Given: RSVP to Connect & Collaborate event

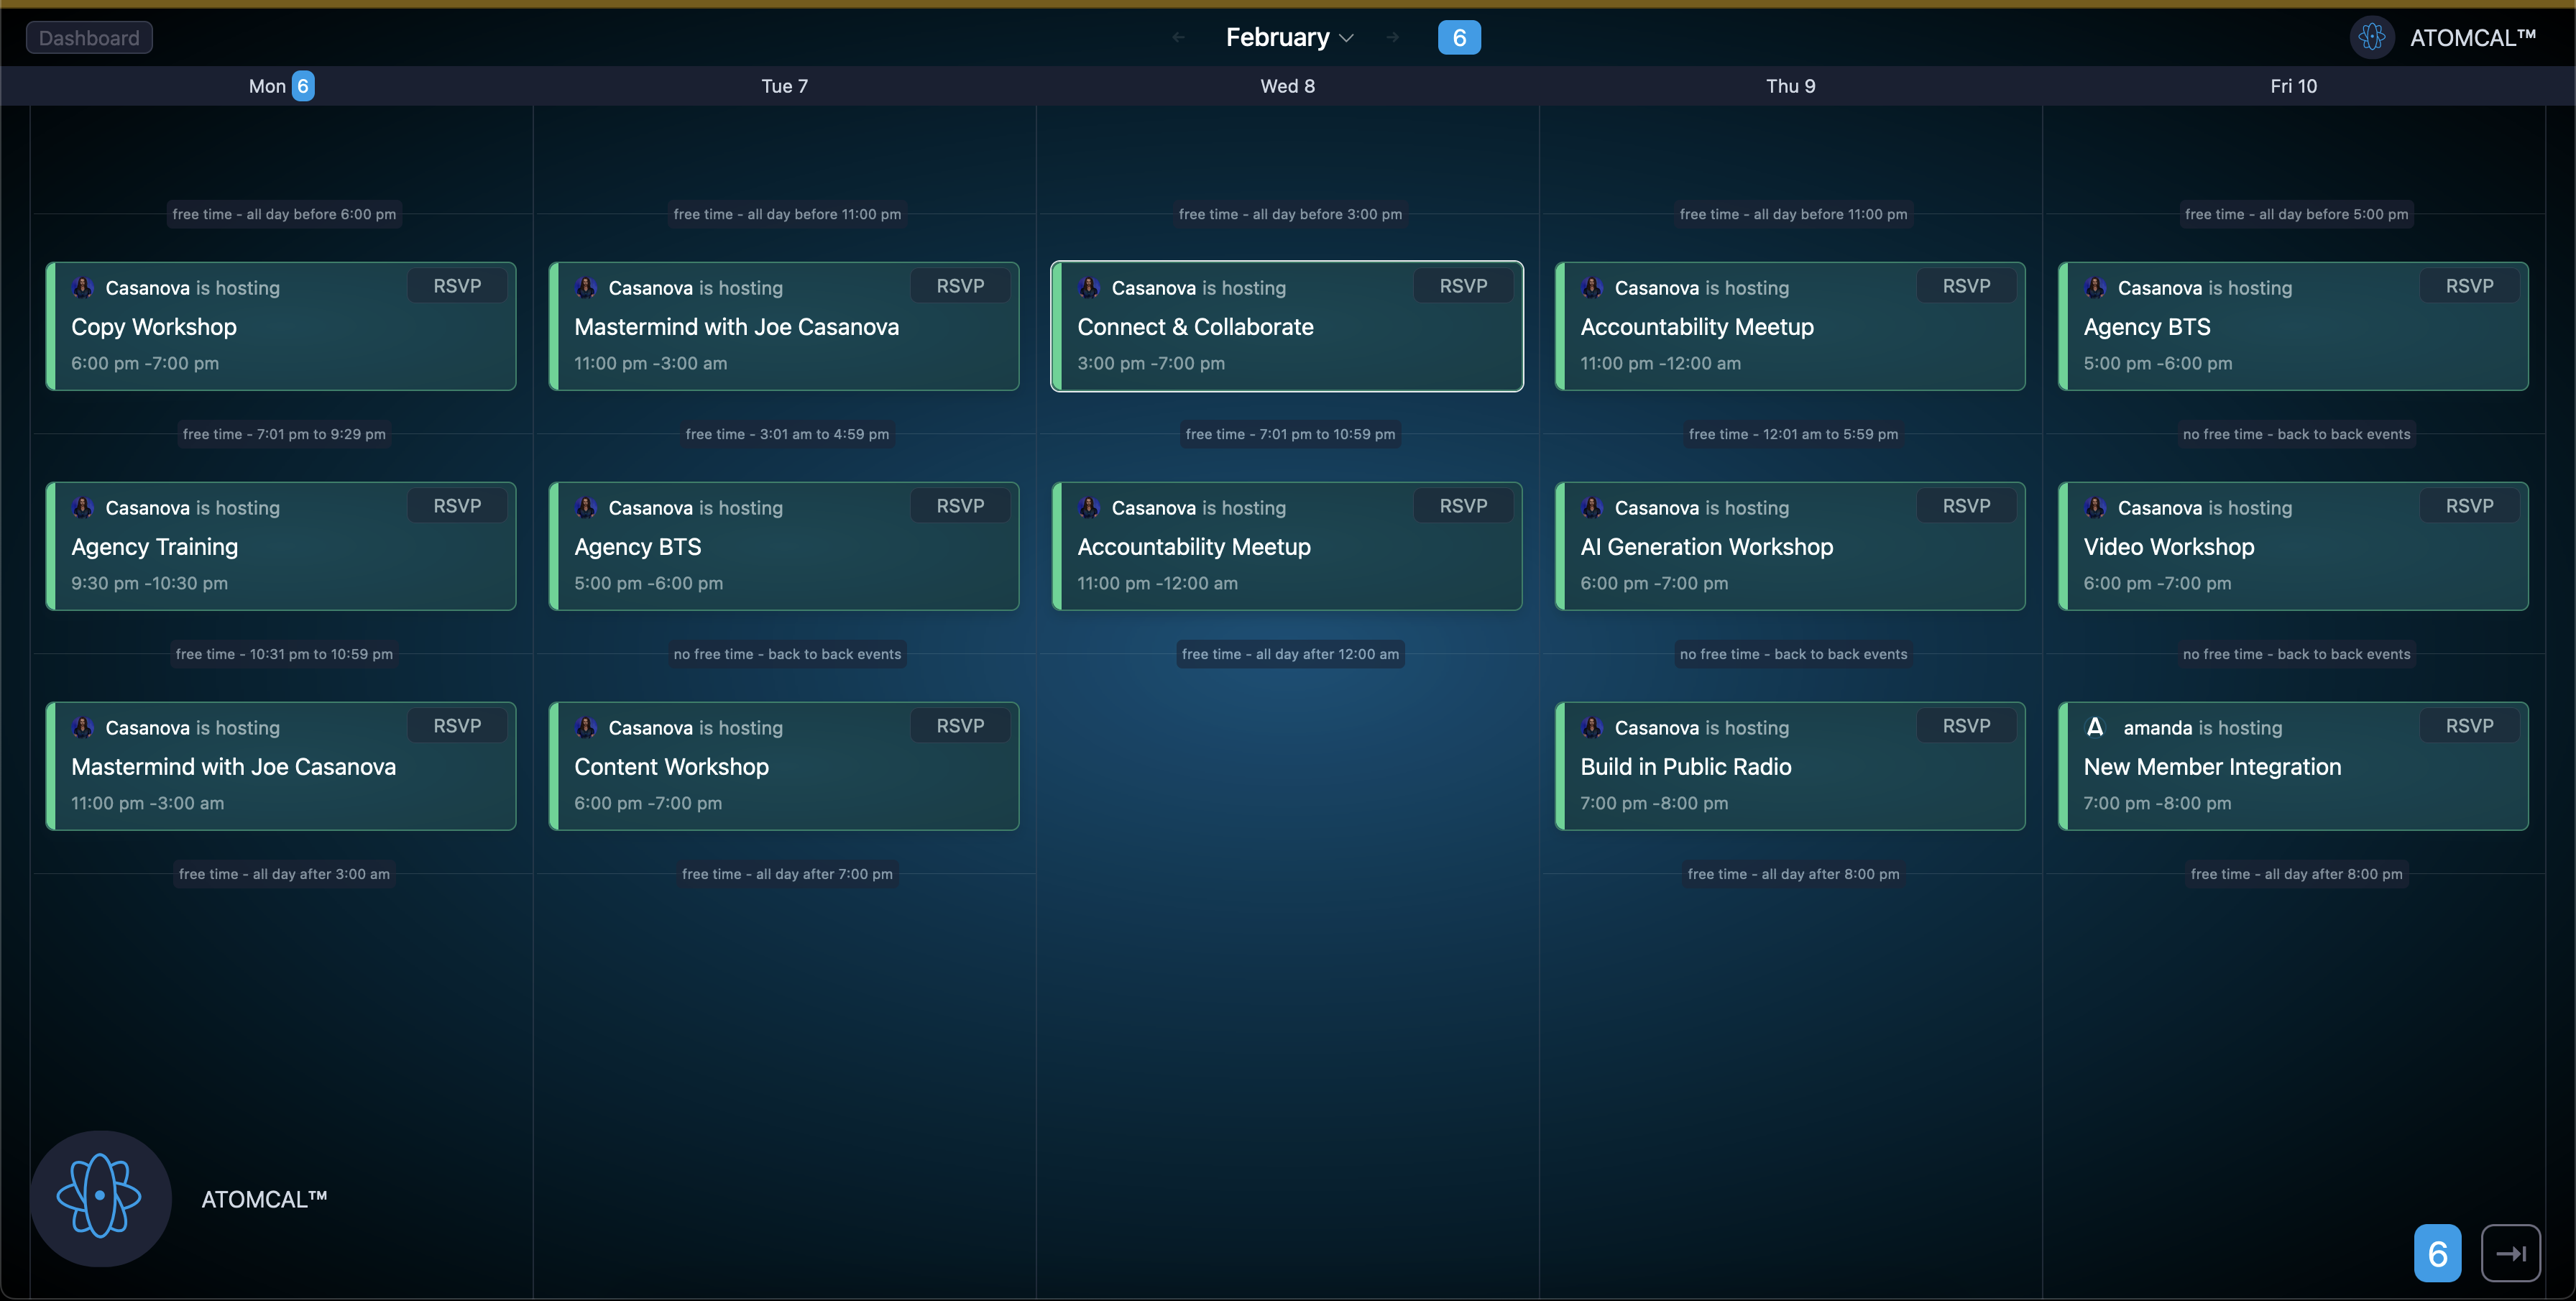Looking at the screenshot, I should click(1463, 286).
